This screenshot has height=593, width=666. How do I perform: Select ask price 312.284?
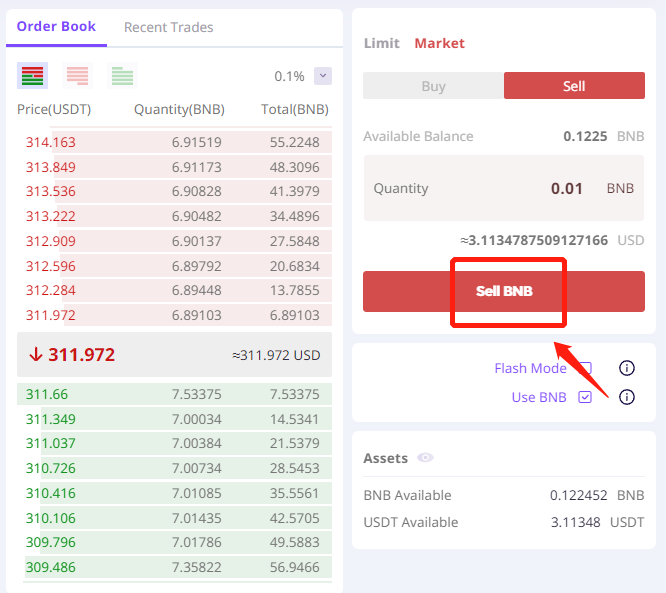click(51, 291)
